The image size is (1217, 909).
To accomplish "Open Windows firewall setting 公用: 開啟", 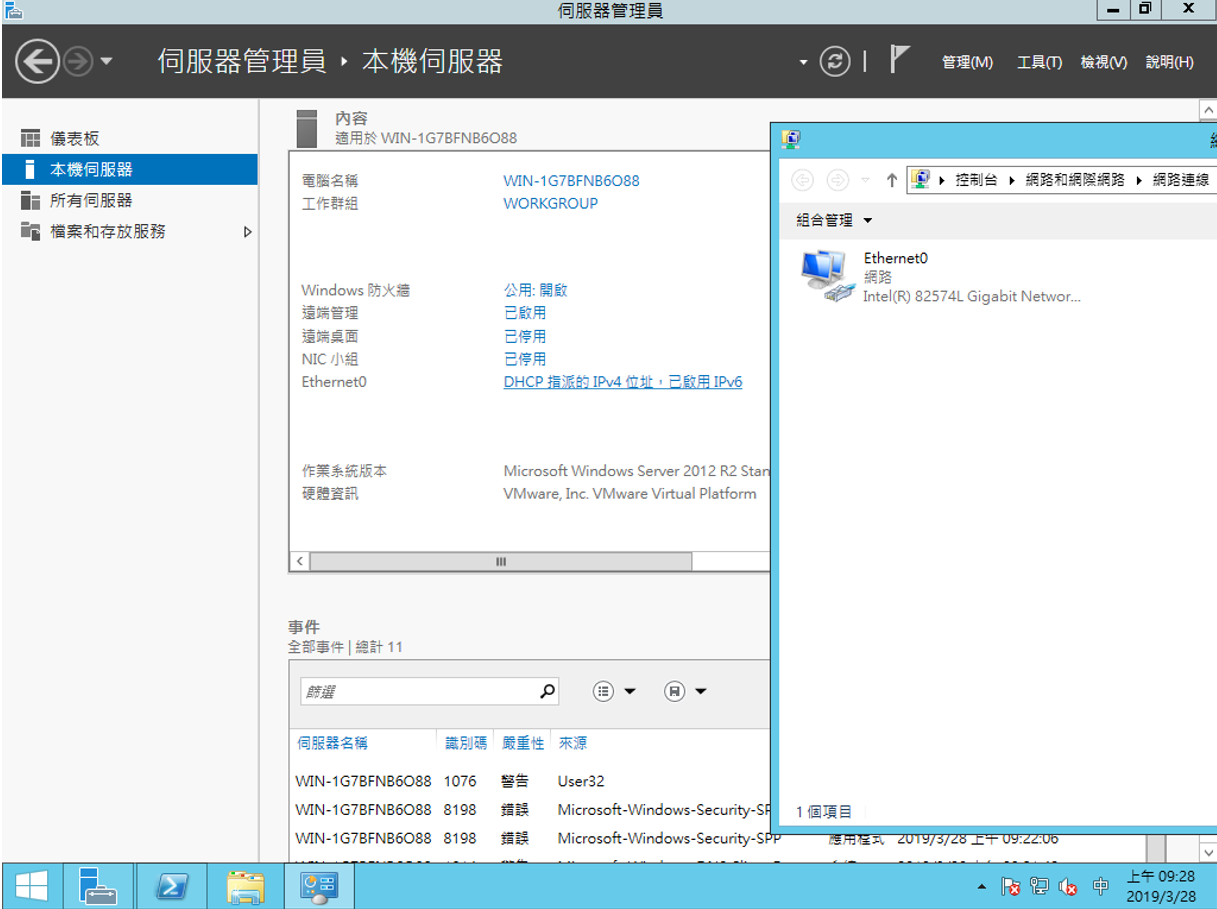I will (535, 290).
